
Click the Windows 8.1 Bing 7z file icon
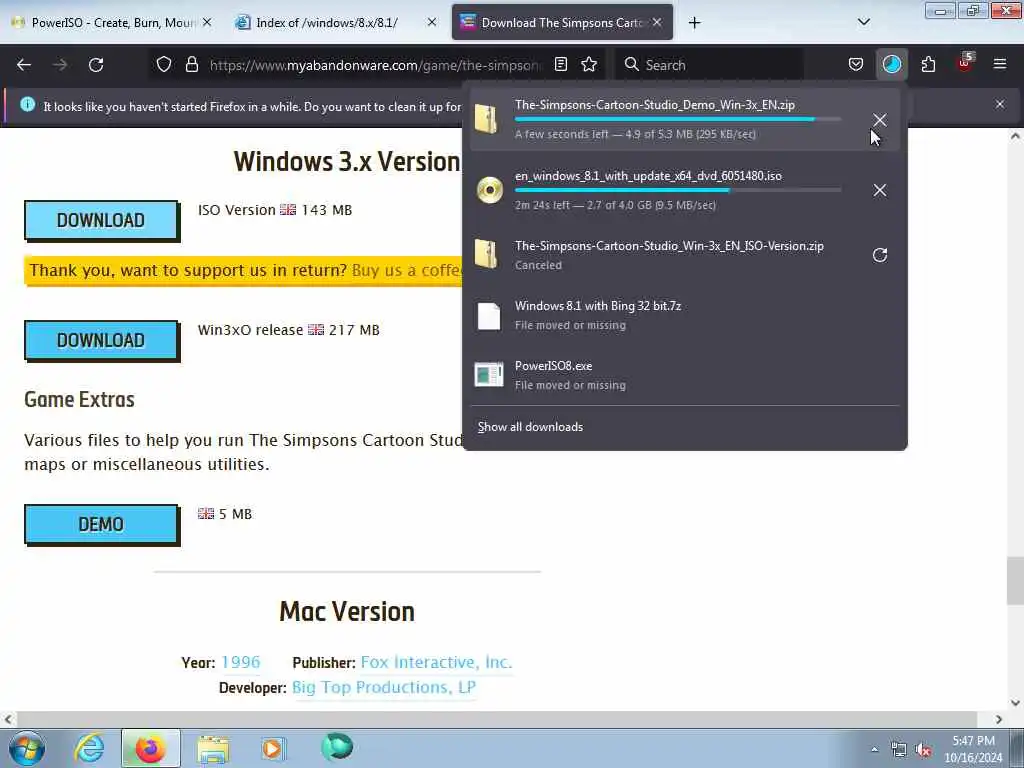[x=488, y=316]
